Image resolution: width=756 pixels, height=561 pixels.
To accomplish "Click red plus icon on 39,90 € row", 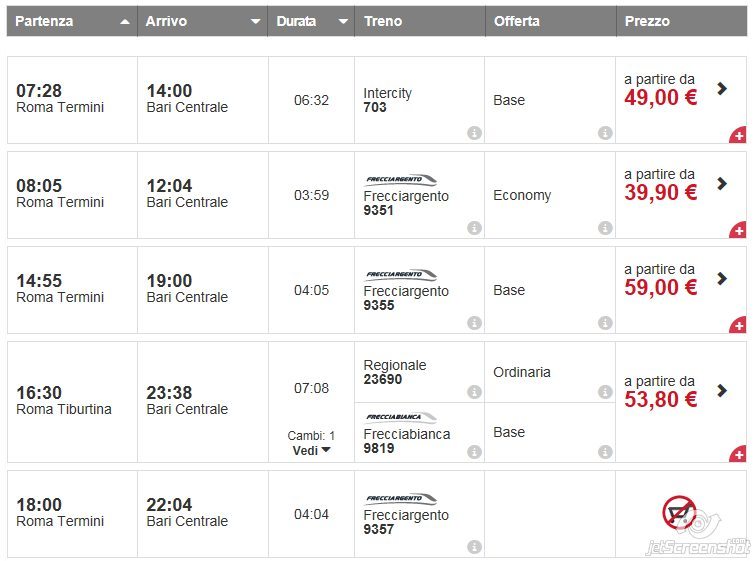I will (738, 230).
